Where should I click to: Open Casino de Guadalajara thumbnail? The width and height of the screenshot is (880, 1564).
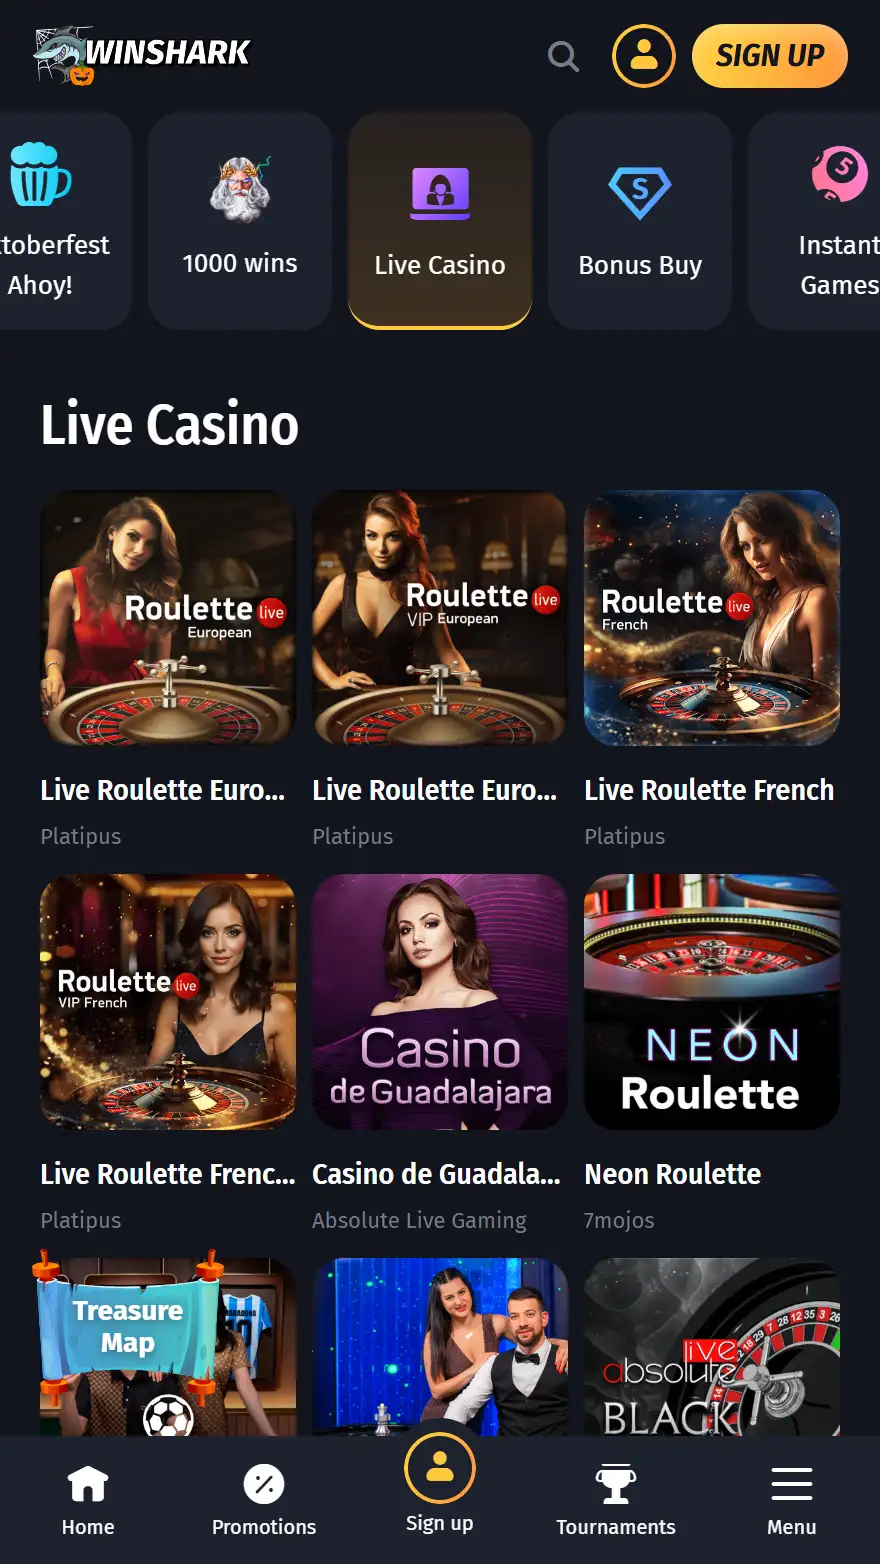[440, 1002]
